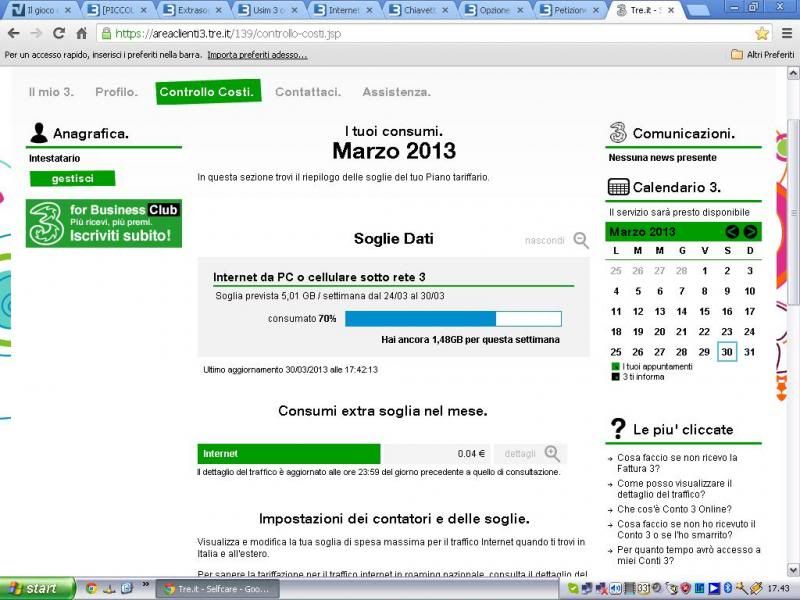
Task: Click the Importa preferiti adesso link
Action: click(257, 55)
